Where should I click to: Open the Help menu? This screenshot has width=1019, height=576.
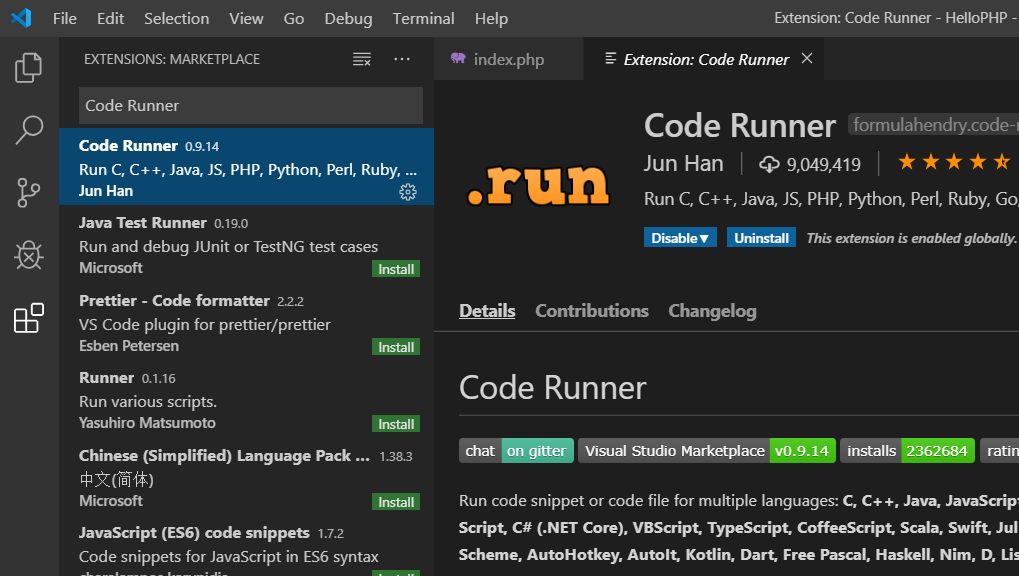coord(491,18)
